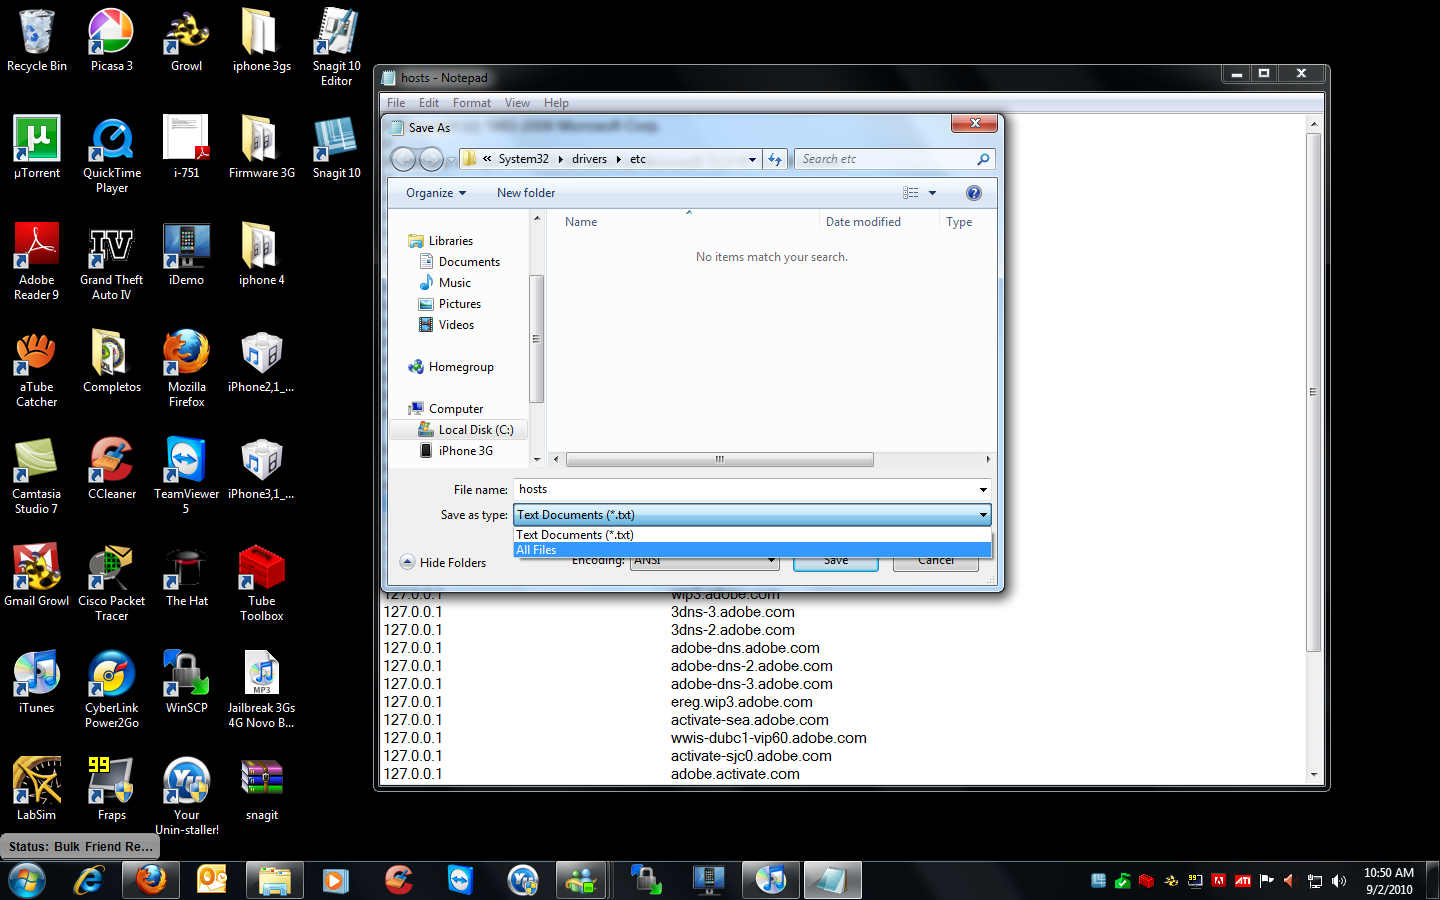1440x900 pixels.
Task: Select Libraries in the navigation pane
Action: (451, 241)
